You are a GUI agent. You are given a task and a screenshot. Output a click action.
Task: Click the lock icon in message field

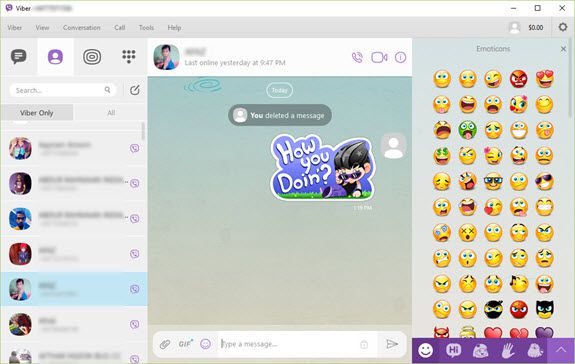tap(364, 344)
